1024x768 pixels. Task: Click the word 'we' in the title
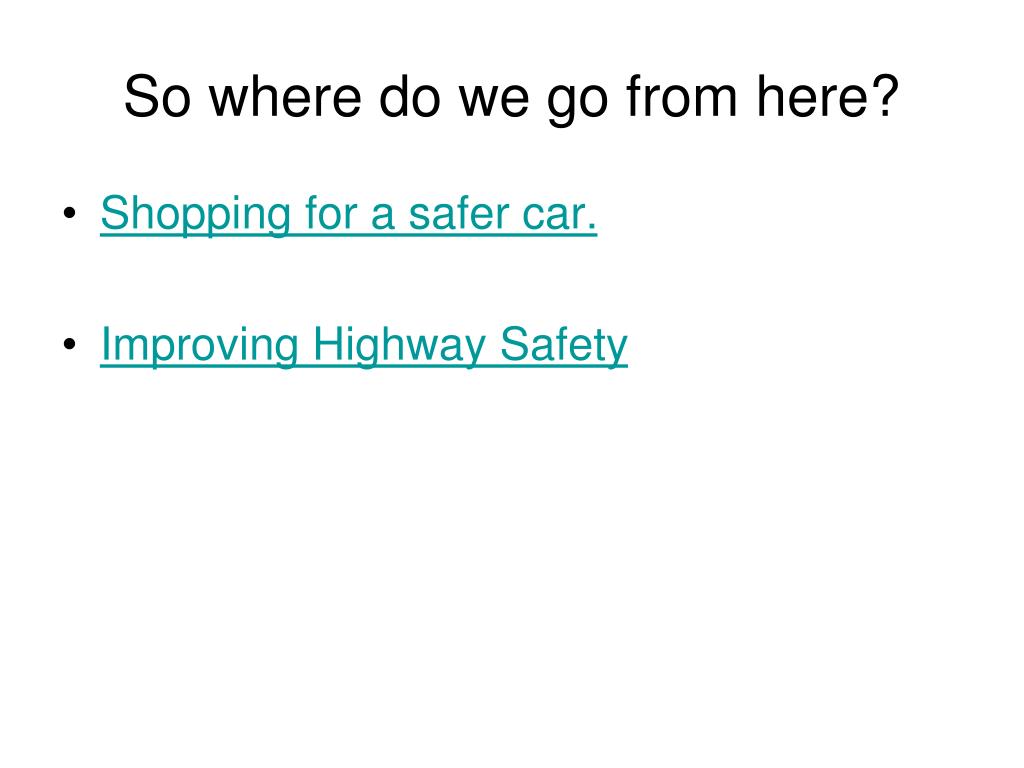(x=494, y=103)
